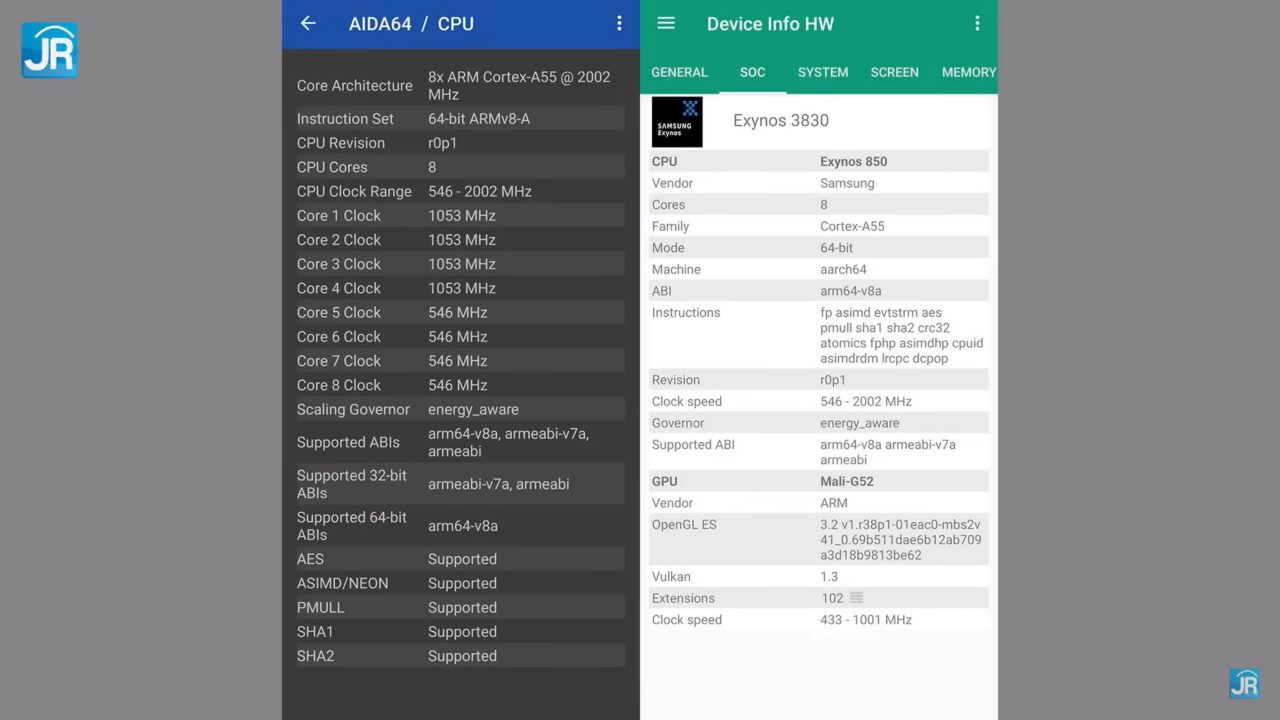Viewport: 1280px width, 720px height.
Task: Open Device Info HW three-dot menu
Action: (977, 24)
